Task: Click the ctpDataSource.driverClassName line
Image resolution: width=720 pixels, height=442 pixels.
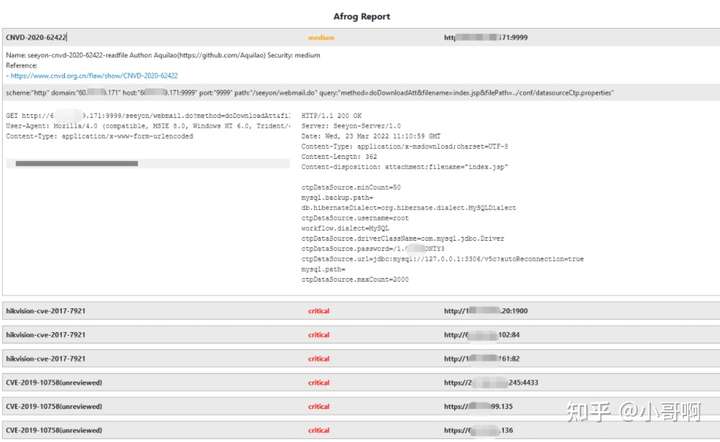Action: (x=403, y=239)
